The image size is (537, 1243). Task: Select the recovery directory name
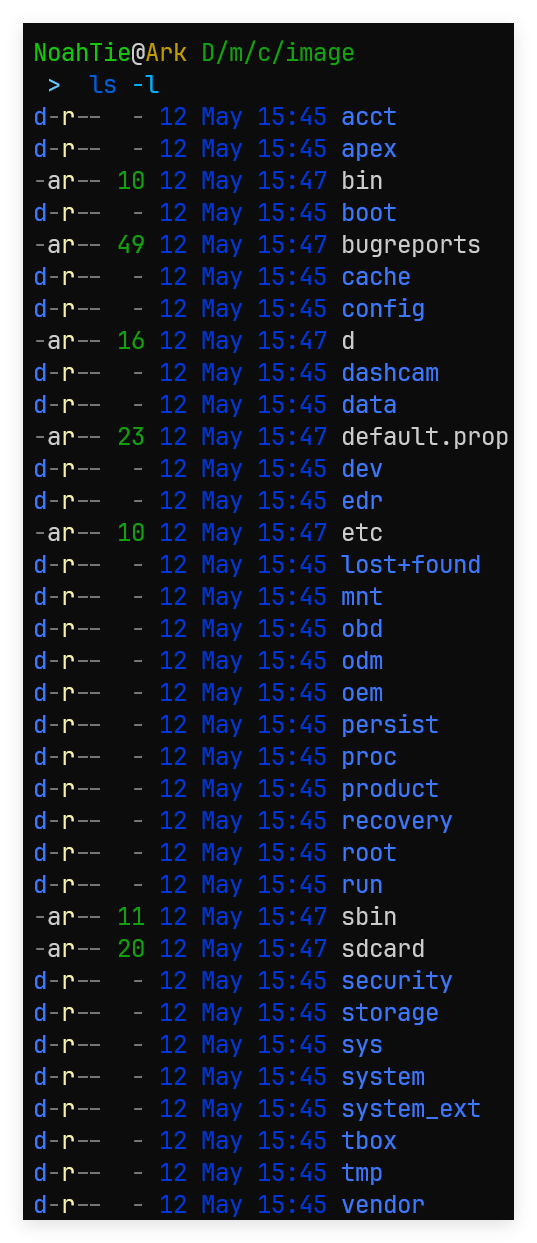(x=397, y=821)
